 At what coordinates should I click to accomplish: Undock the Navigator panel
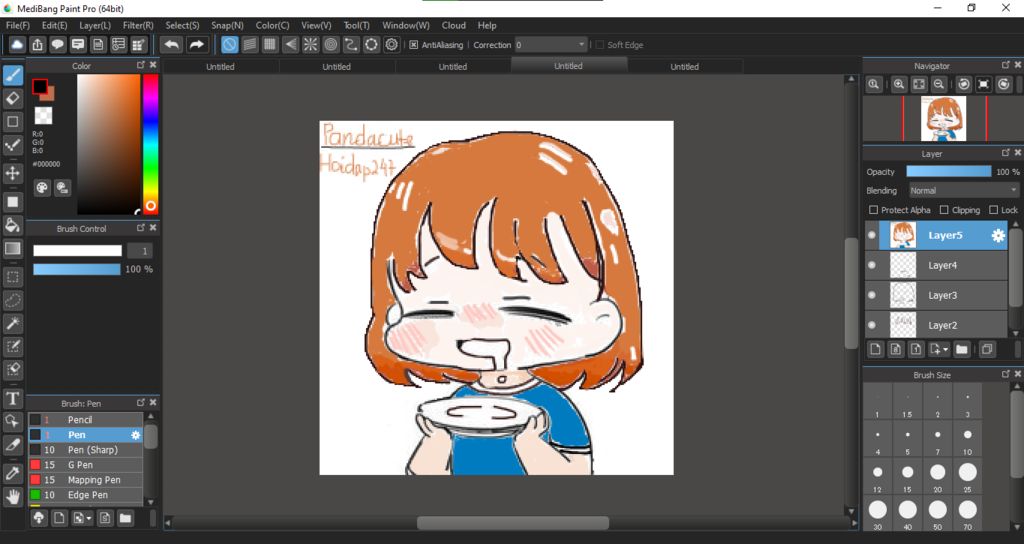(1006, 65)
